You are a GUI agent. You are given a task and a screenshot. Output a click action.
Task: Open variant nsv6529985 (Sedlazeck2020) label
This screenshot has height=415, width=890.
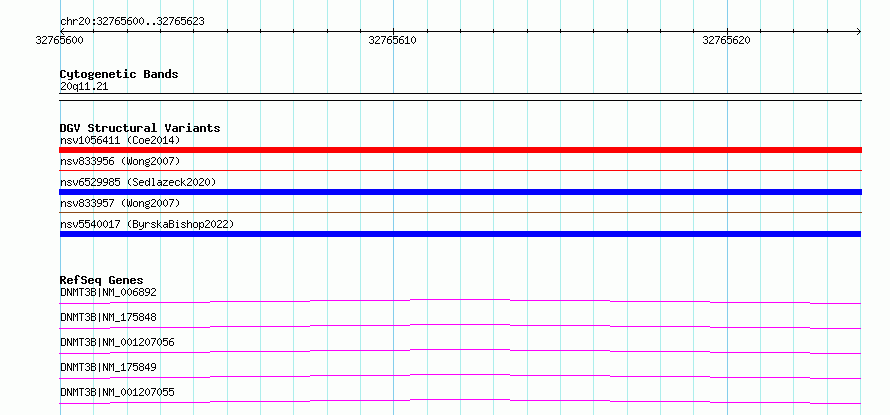click(x=138, y=182)
